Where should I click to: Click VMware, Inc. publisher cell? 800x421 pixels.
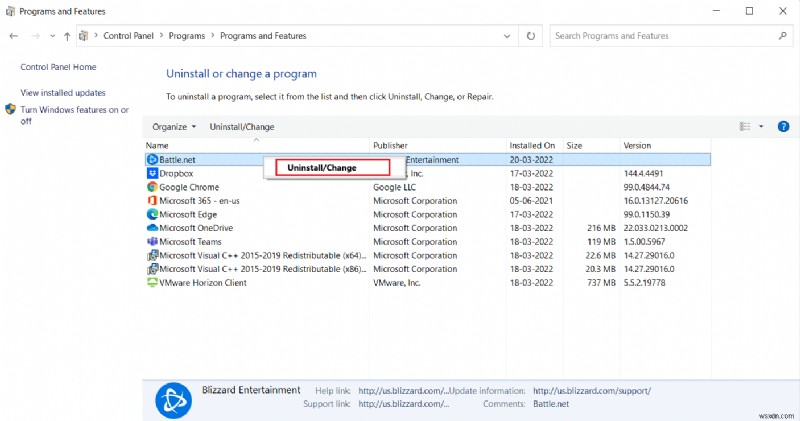click(396, 283)
